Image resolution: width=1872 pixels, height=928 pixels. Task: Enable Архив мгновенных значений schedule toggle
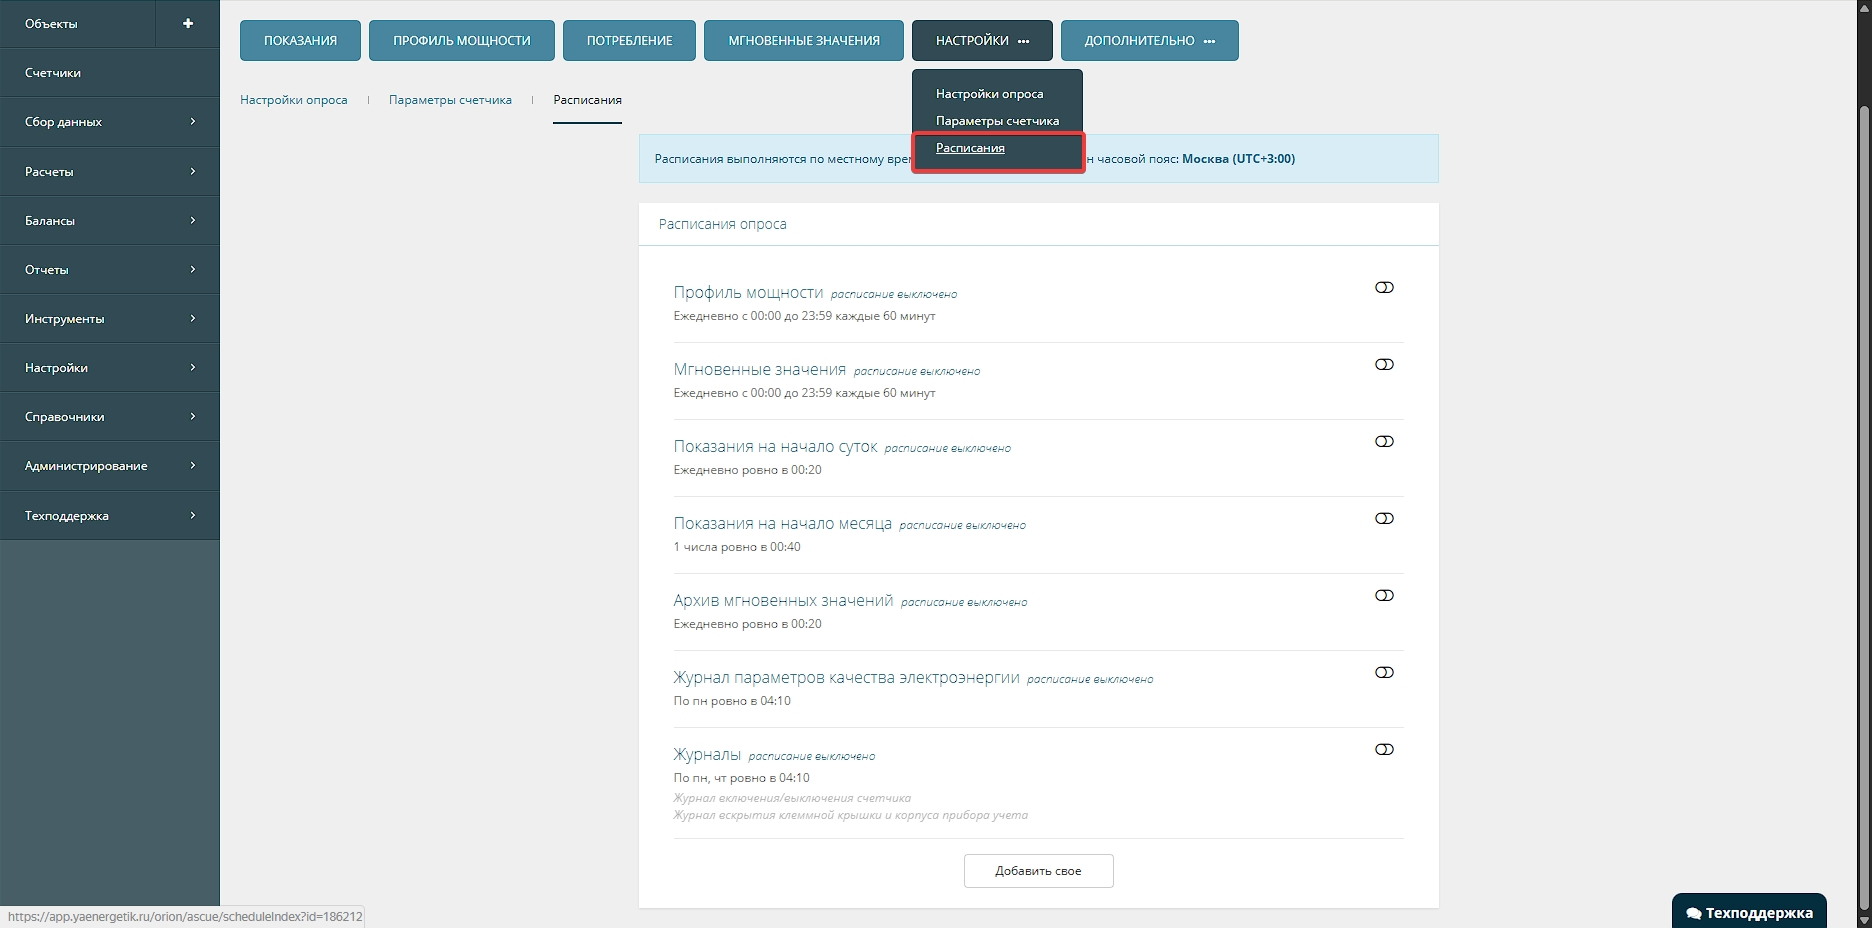click(1384, 596)
